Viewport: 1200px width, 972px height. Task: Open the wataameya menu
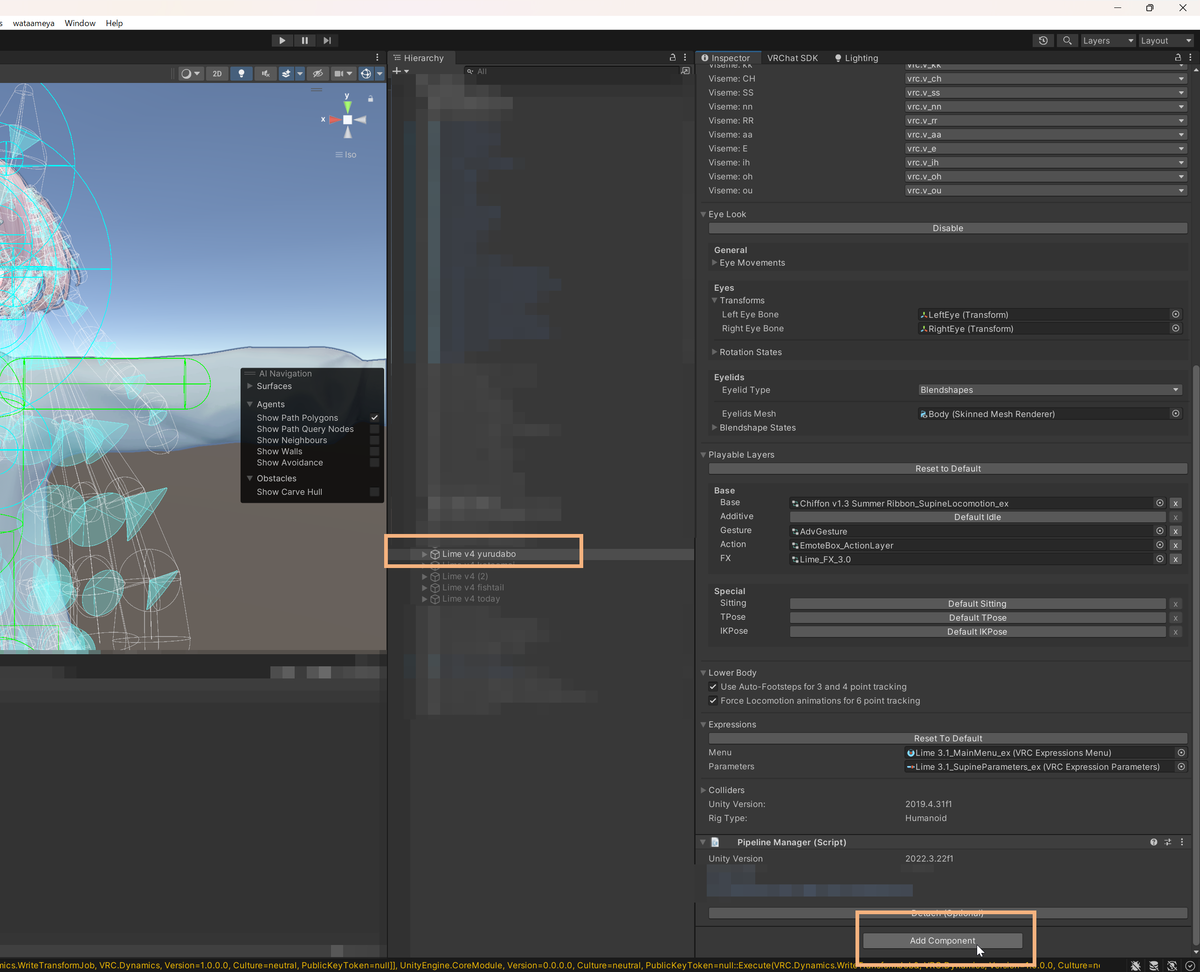click(32, 23)
